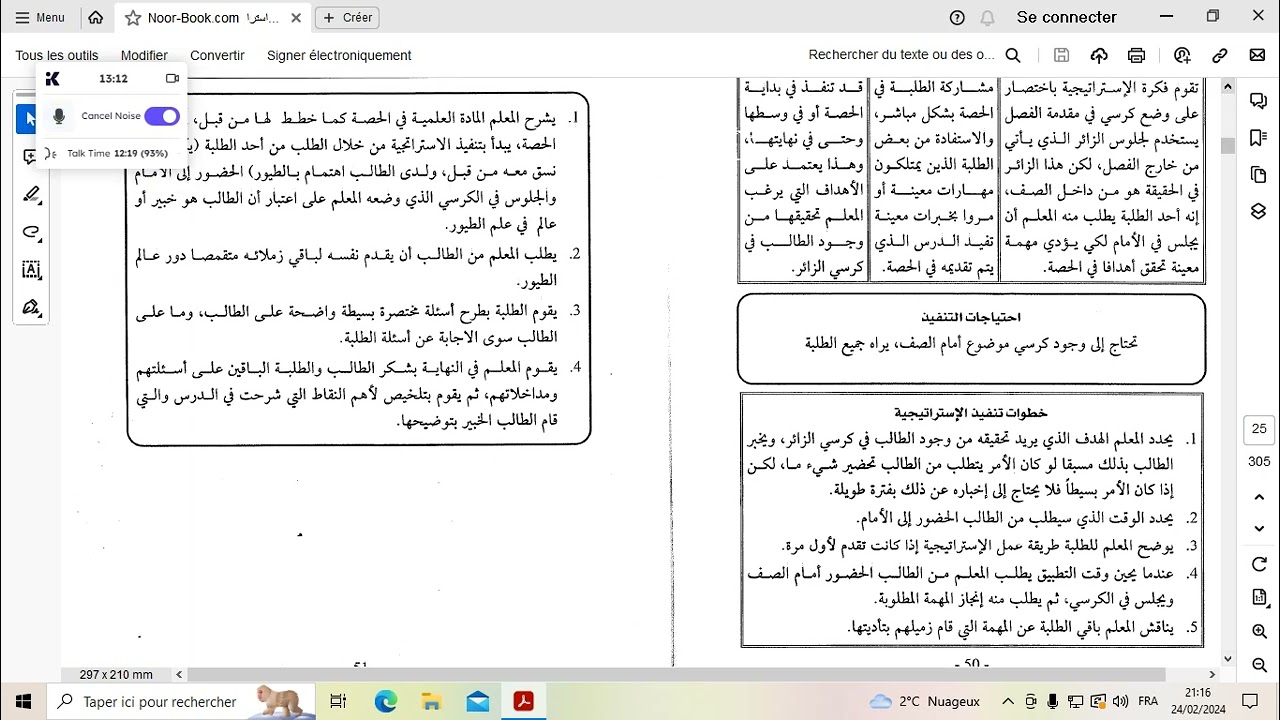
Task: Open the Menu hamburger button
Action: point(41,17)
